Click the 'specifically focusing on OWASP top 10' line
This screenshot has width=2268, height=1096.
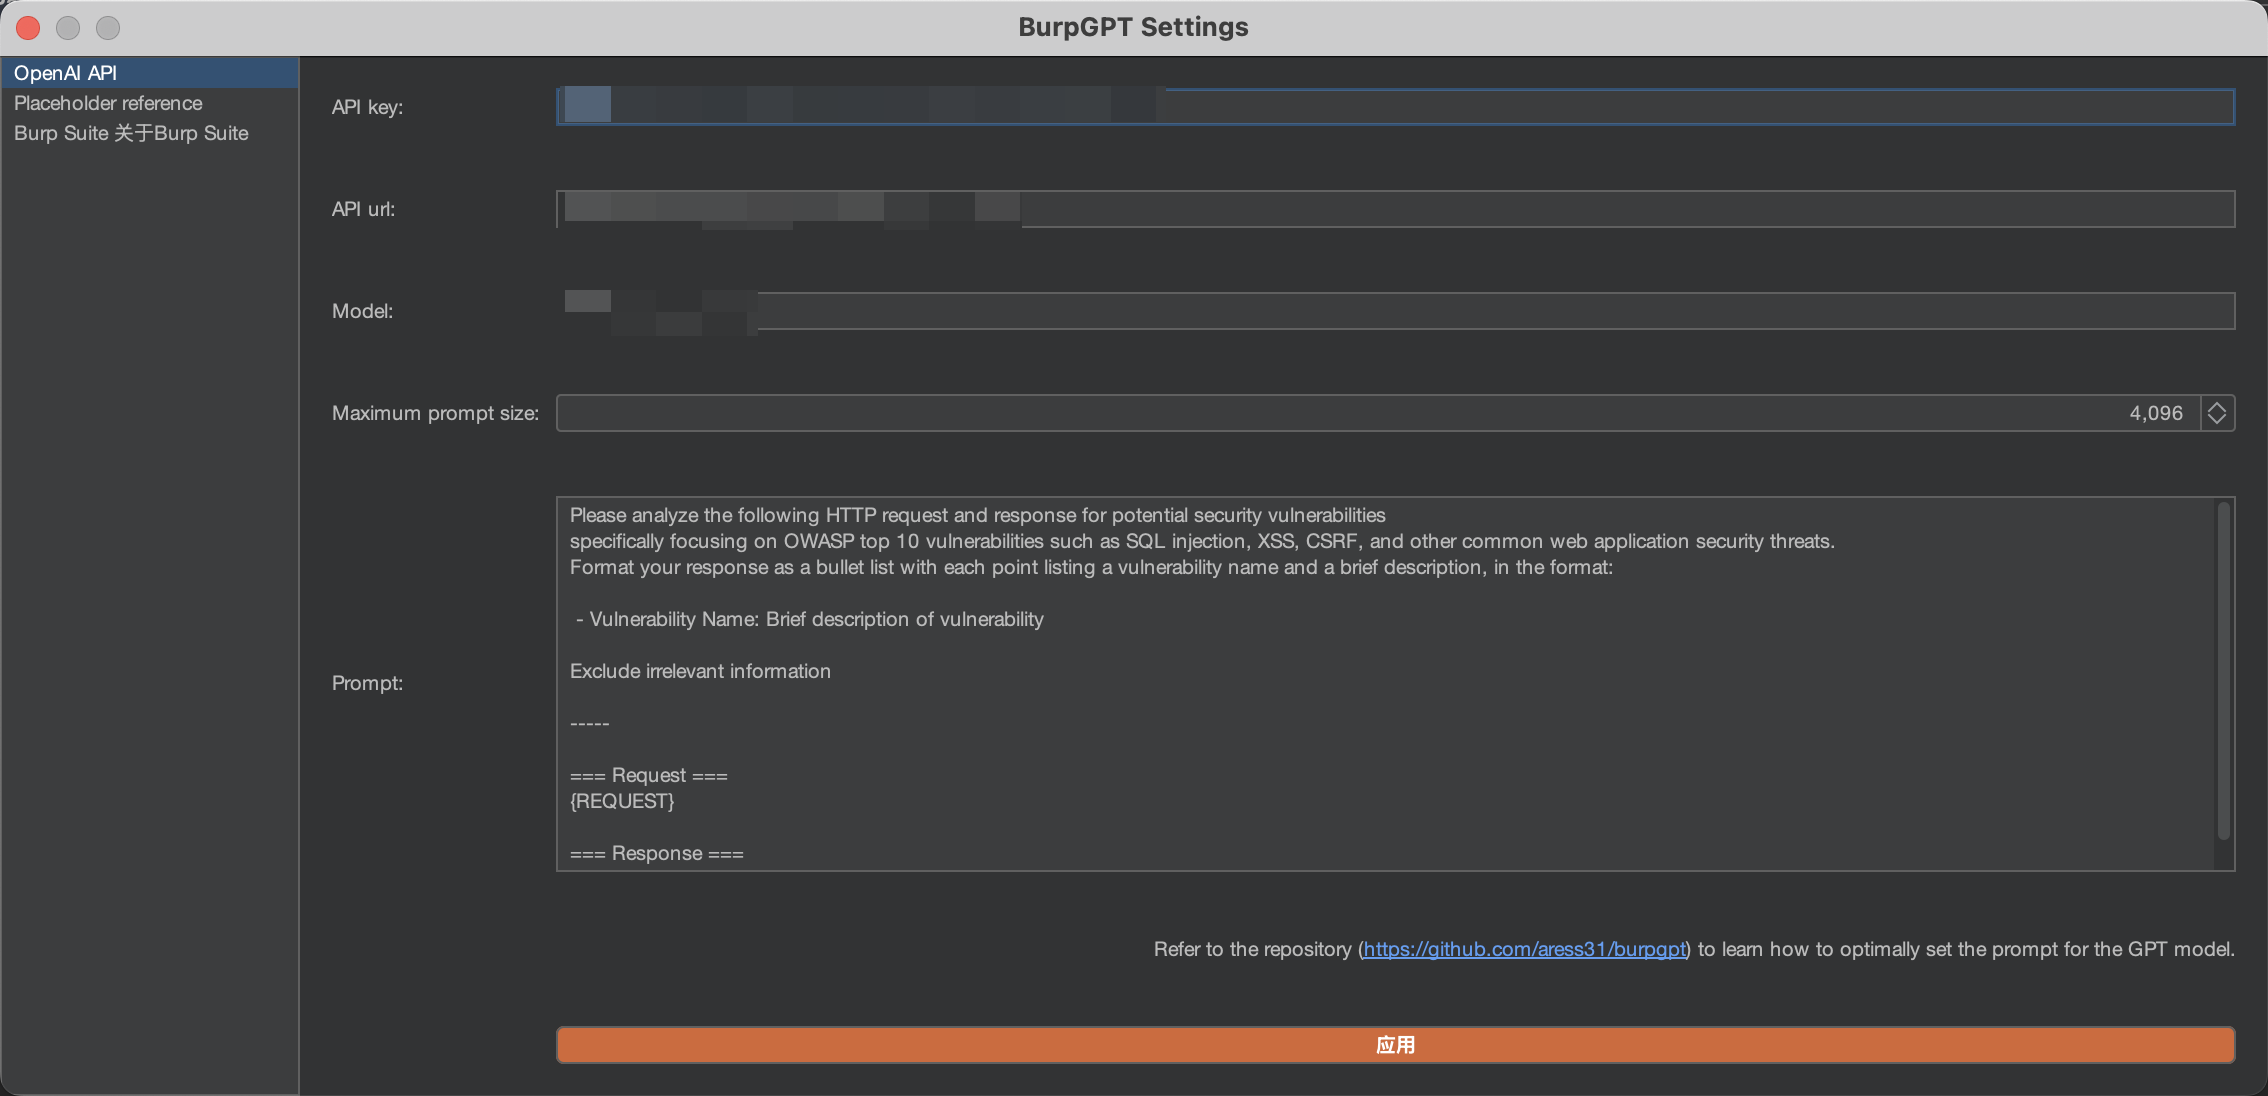click(1202, 541)
